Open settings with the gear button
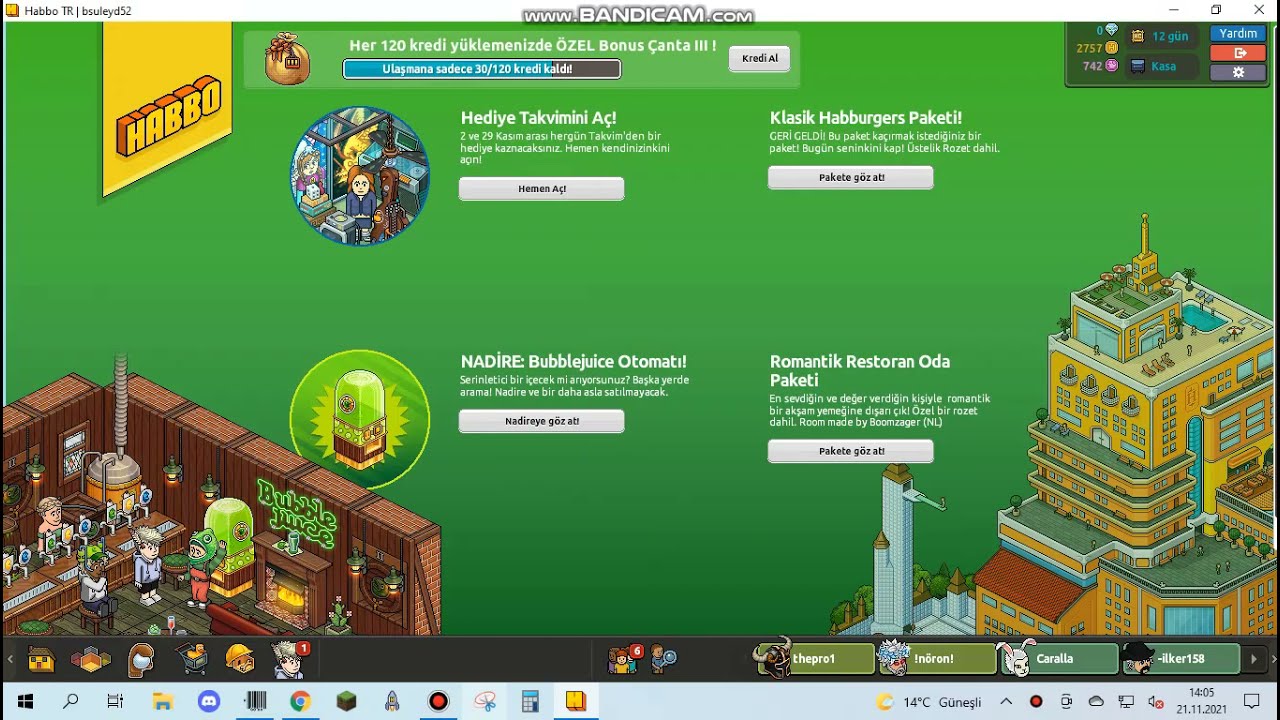This screenshot has width=1280, height=720. point(1238,72)
